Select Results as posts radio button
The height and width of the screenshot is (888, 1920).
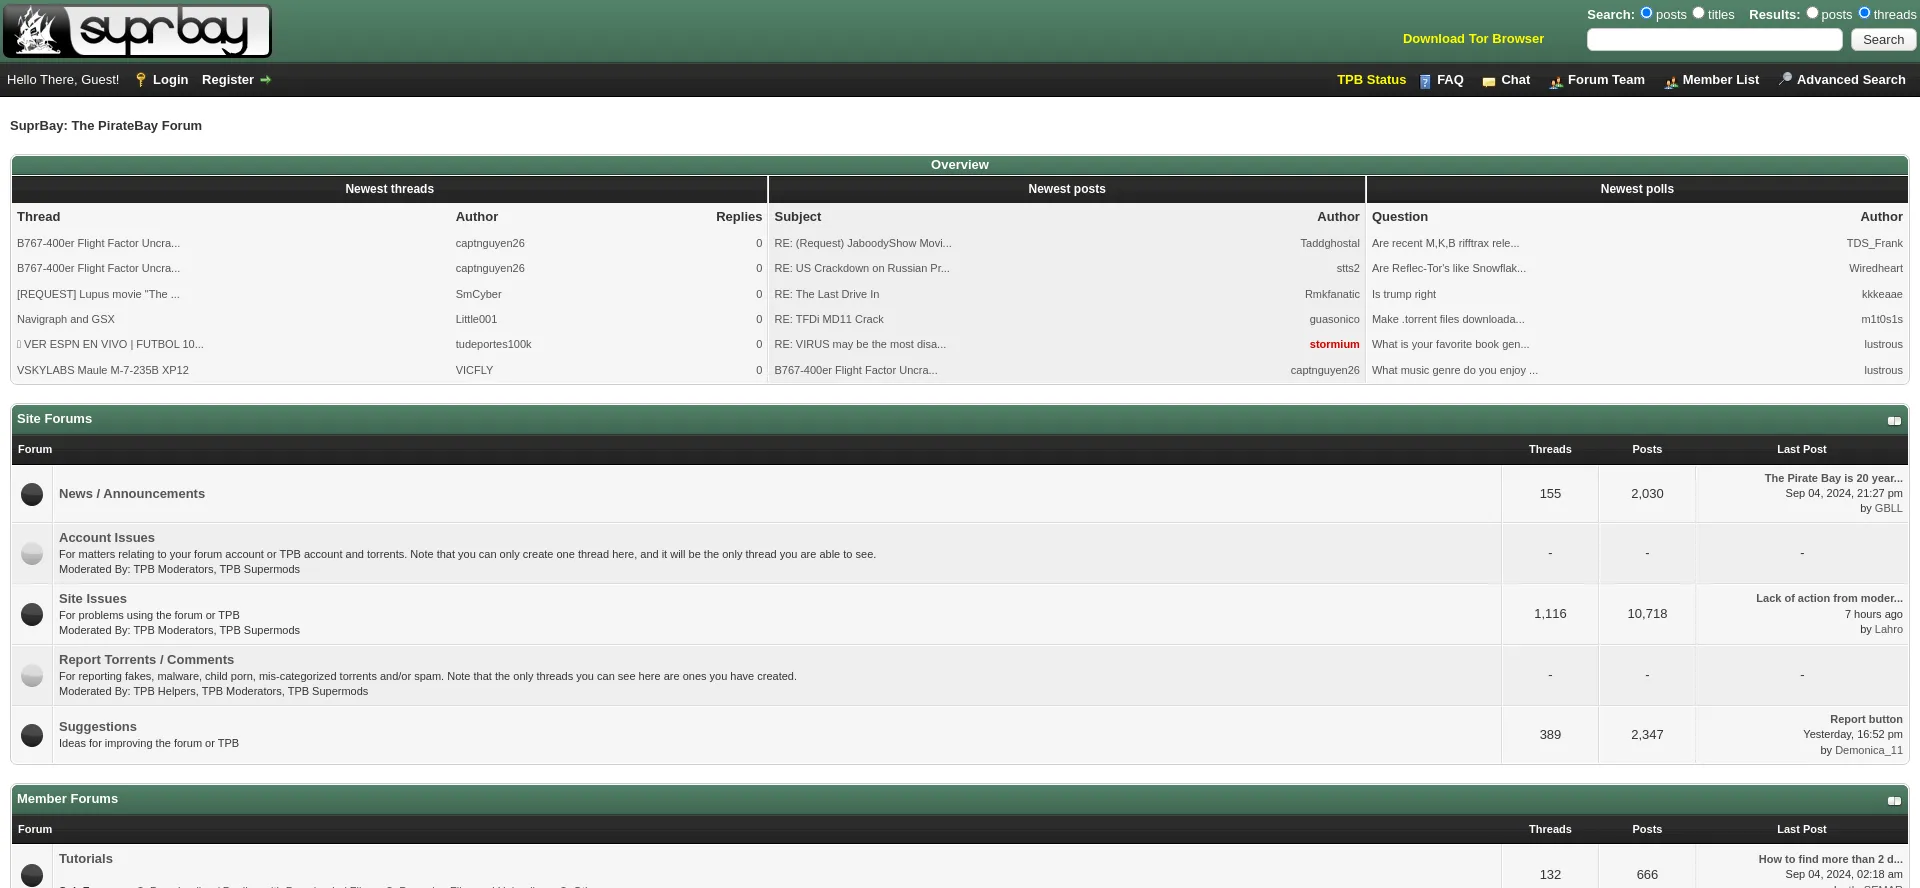point(1812,13)
